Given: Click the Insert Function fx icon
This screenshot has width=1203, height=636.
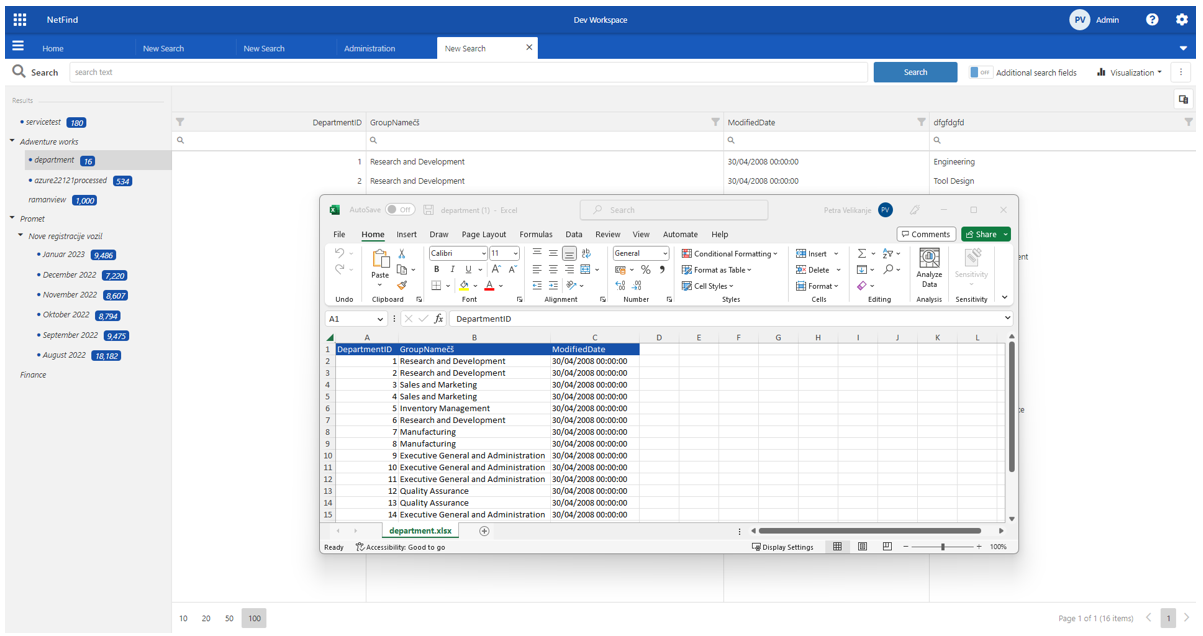Looking at the screenshot, I should (438, 319).
